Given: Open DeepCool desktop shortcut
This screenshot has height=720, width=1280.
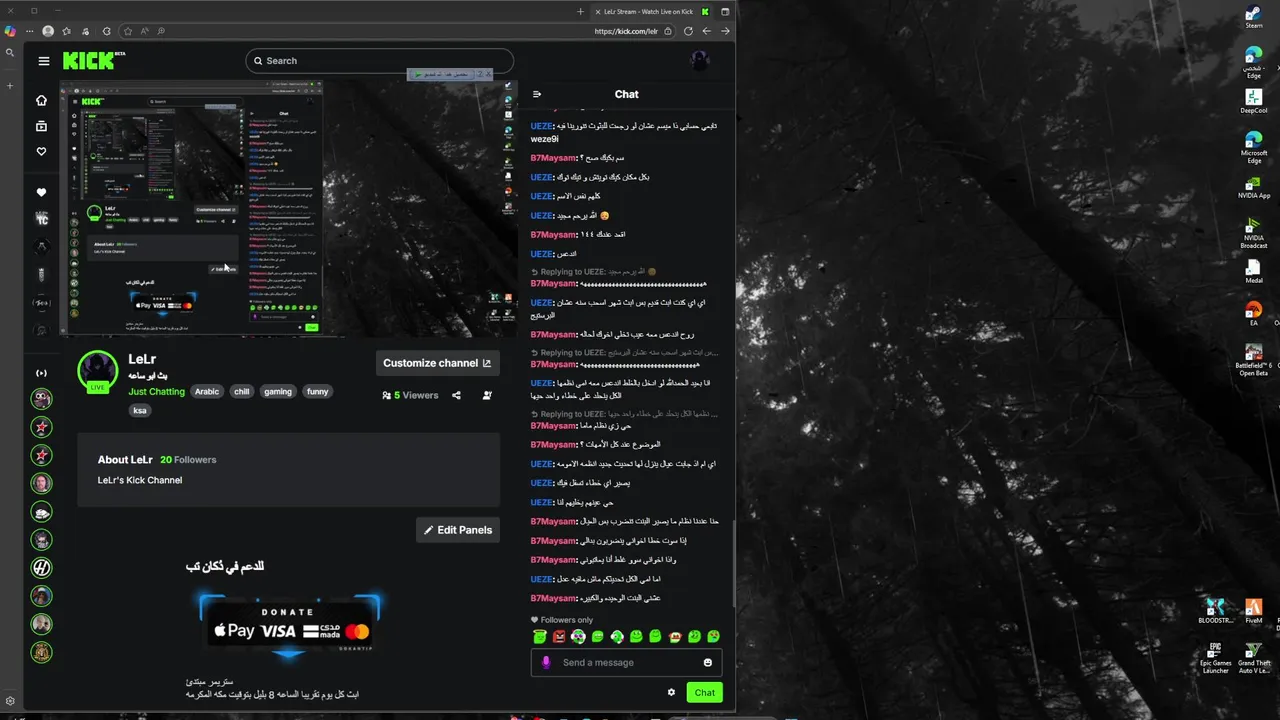Looking at the screenshot, I should [x=1253, y=101].
